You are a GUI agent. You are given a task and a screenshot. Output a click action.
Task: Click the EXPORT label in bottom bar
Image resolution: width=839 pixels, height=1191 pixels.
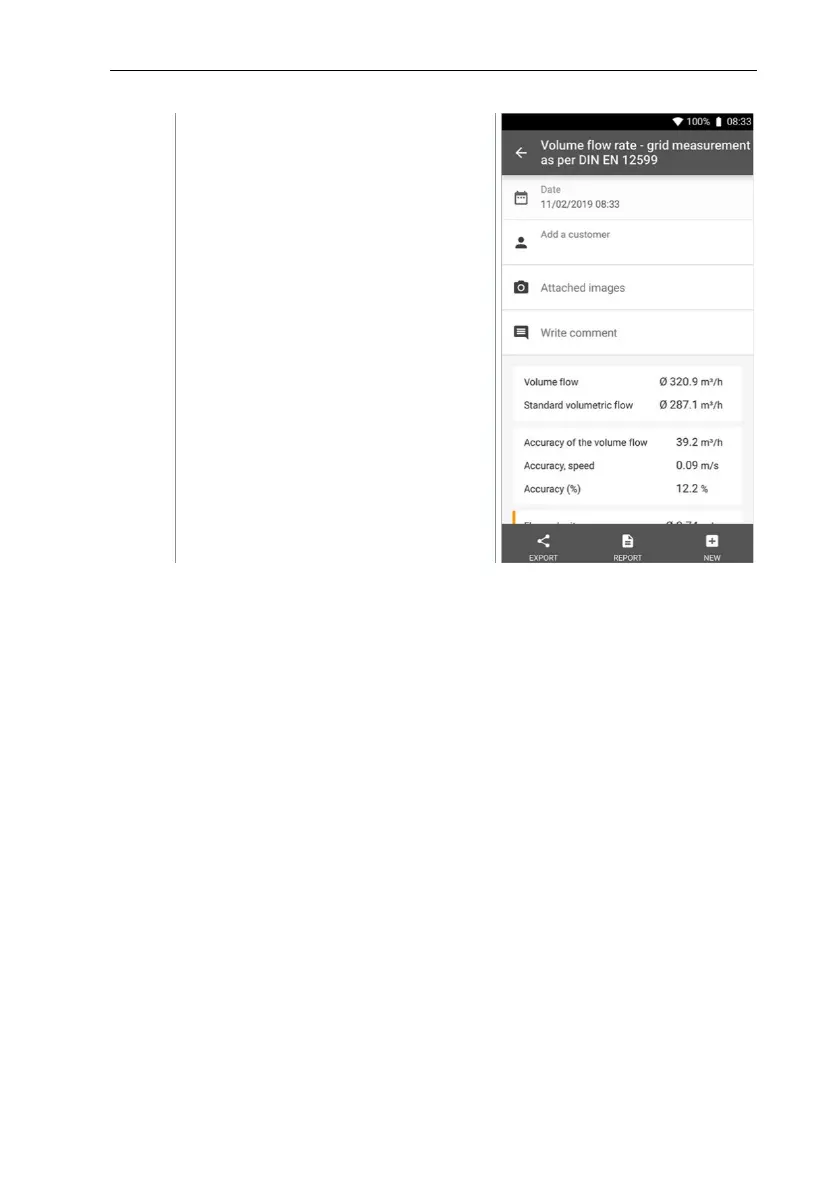544,558
